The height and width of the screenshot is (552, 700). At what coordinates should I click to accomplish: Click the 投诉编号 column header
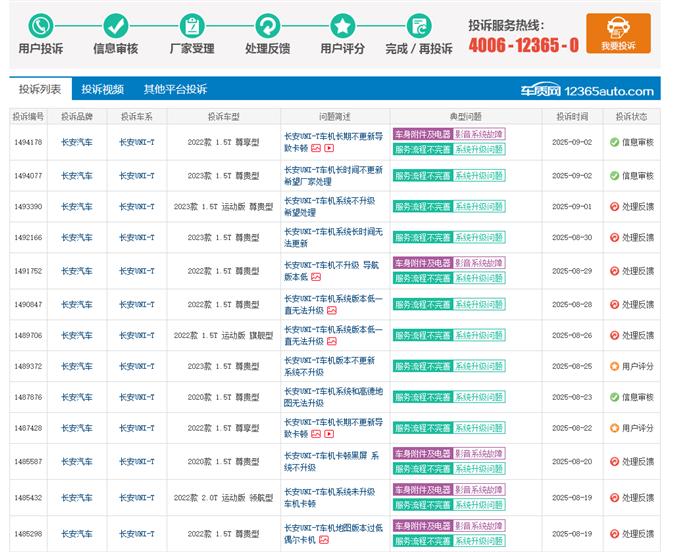[28, 117]
